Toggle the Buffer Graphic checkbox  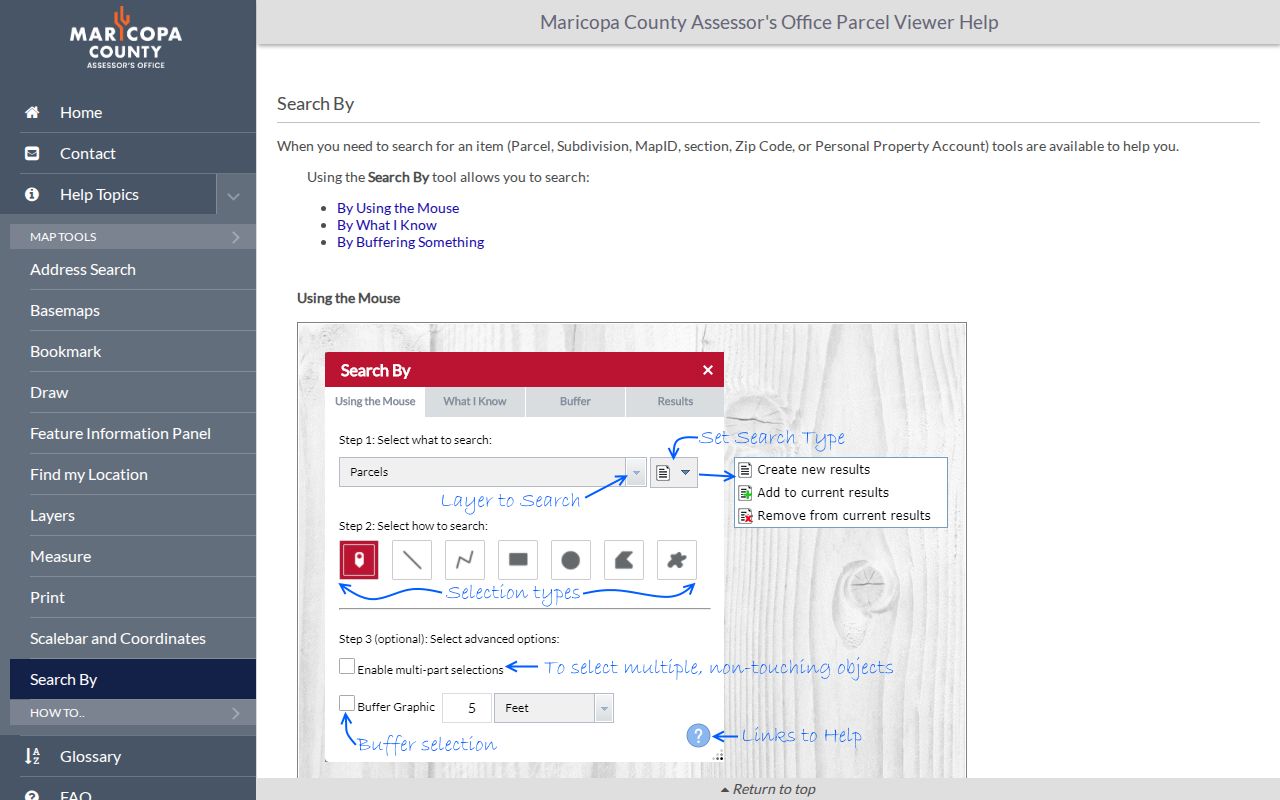347,703
